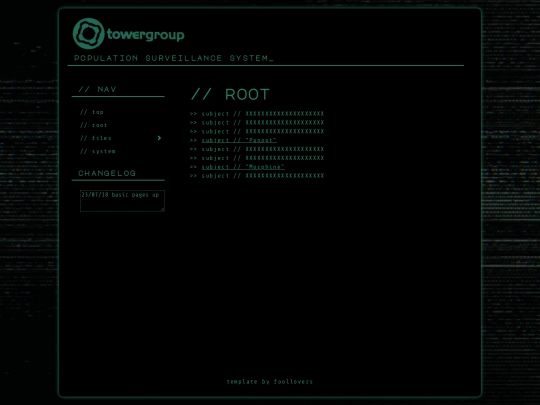Select the '// files' nav entry
This screenshot has height=405, width=540.
(96, 138)
